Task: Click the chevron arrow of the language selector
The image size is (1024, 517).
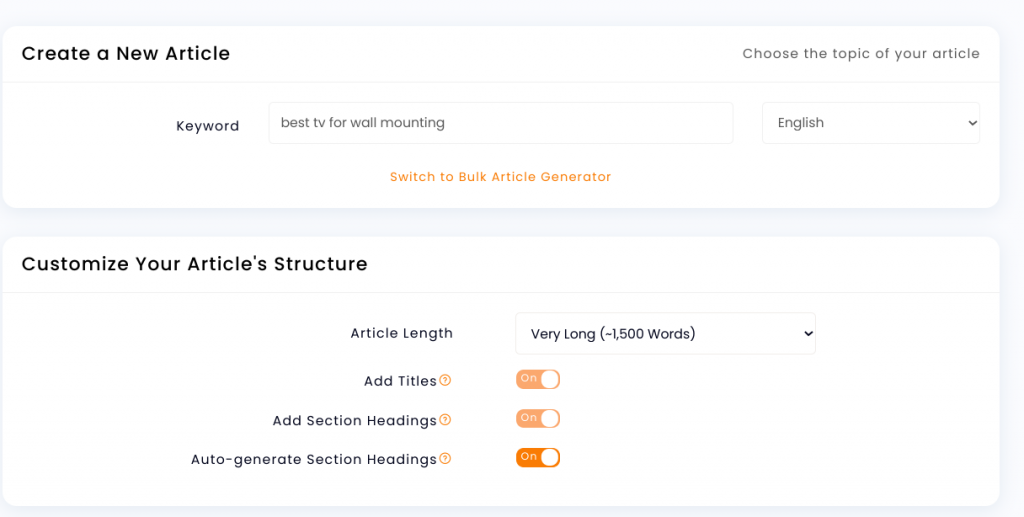Action: pyautogui.click(x=972, y=123)
